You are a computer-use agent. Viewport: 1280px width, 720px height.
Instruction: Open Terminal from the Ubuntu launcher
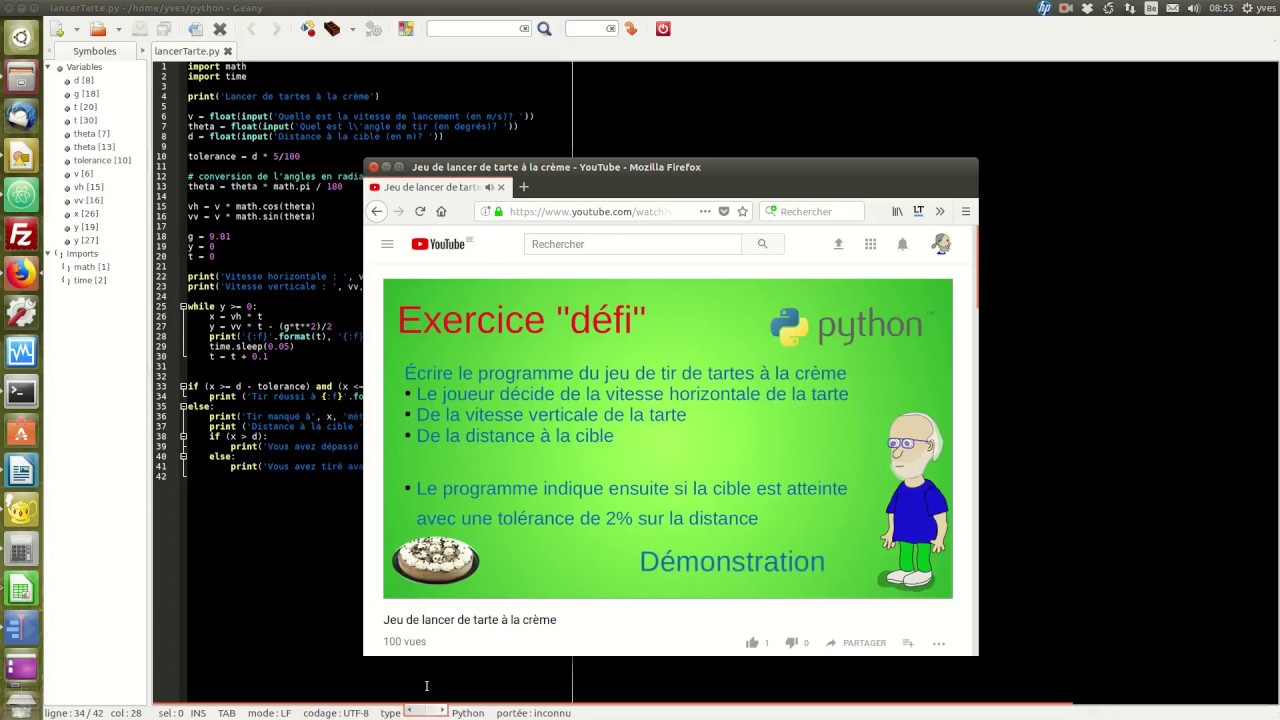tap(21, 392)
